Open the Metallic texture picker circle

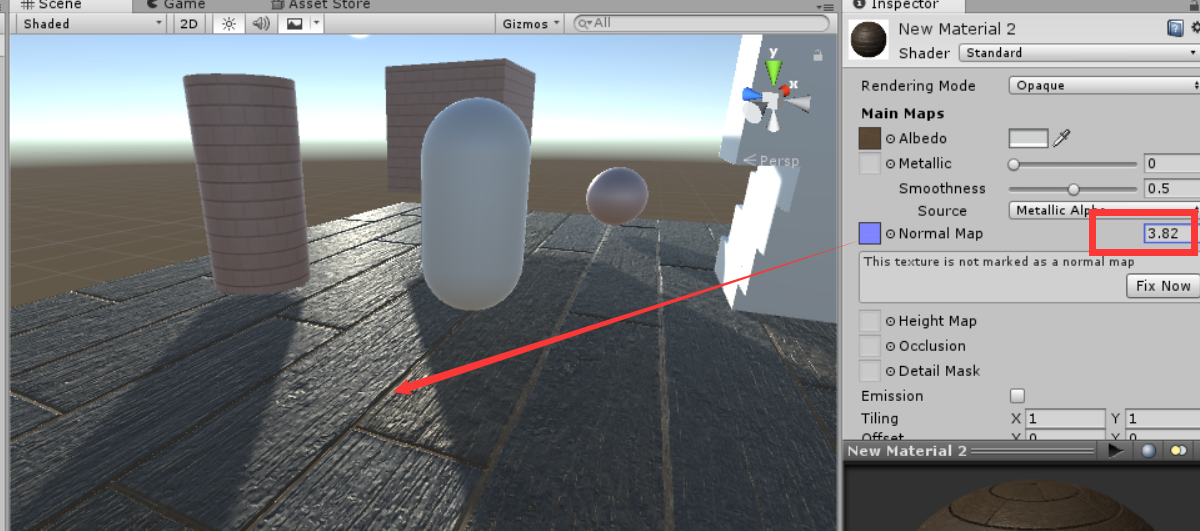pyautogui.click(x=890, y=164)
